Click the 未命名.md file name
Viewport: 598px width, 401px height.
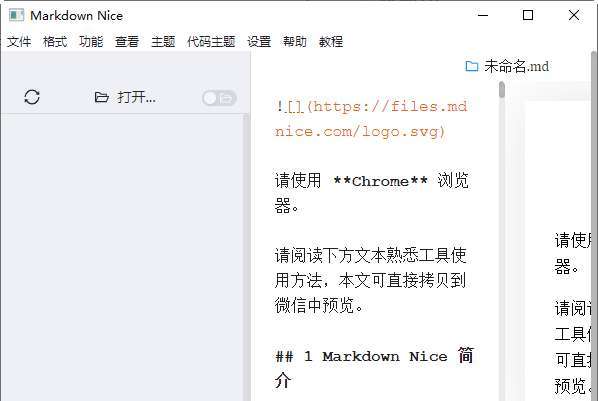click(x=517, y=66)
